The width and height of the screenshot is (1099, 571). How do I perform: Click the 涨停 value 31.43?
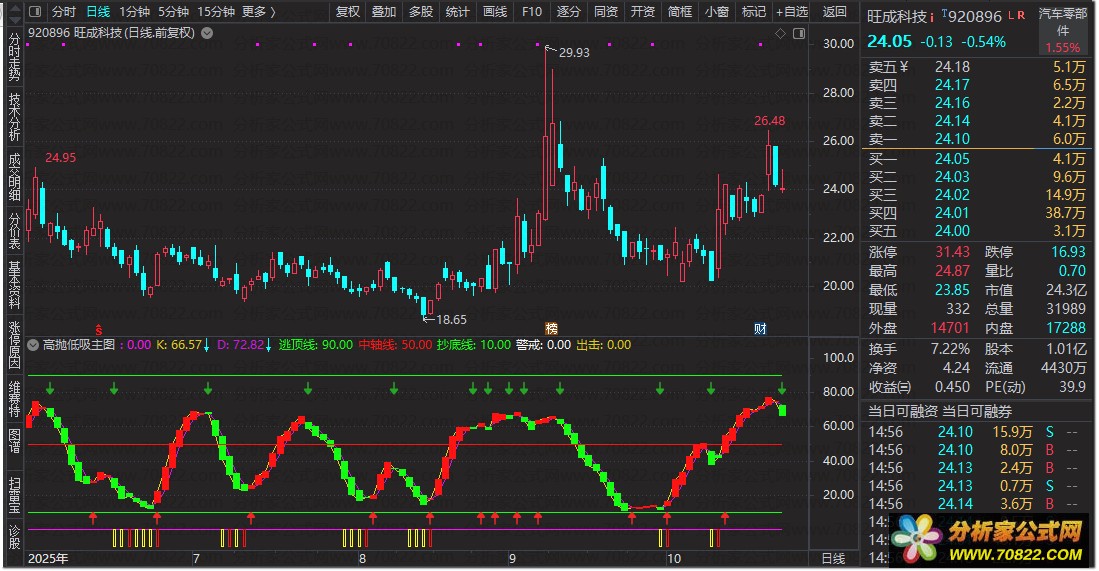[952, 252]
